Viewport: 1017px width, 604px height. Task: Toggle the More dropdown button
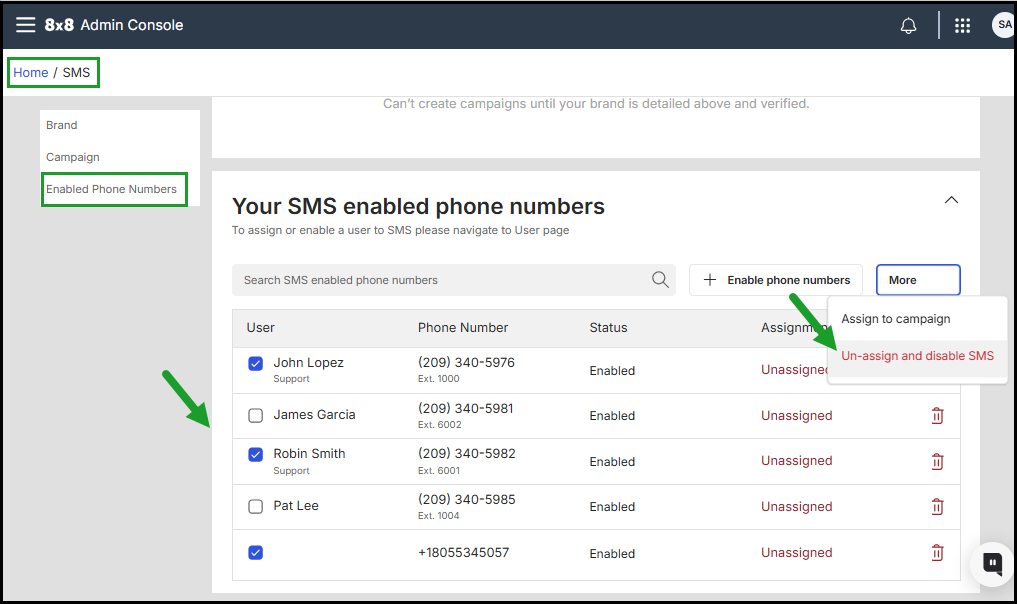pyautogui.click(x=918, y=280)
